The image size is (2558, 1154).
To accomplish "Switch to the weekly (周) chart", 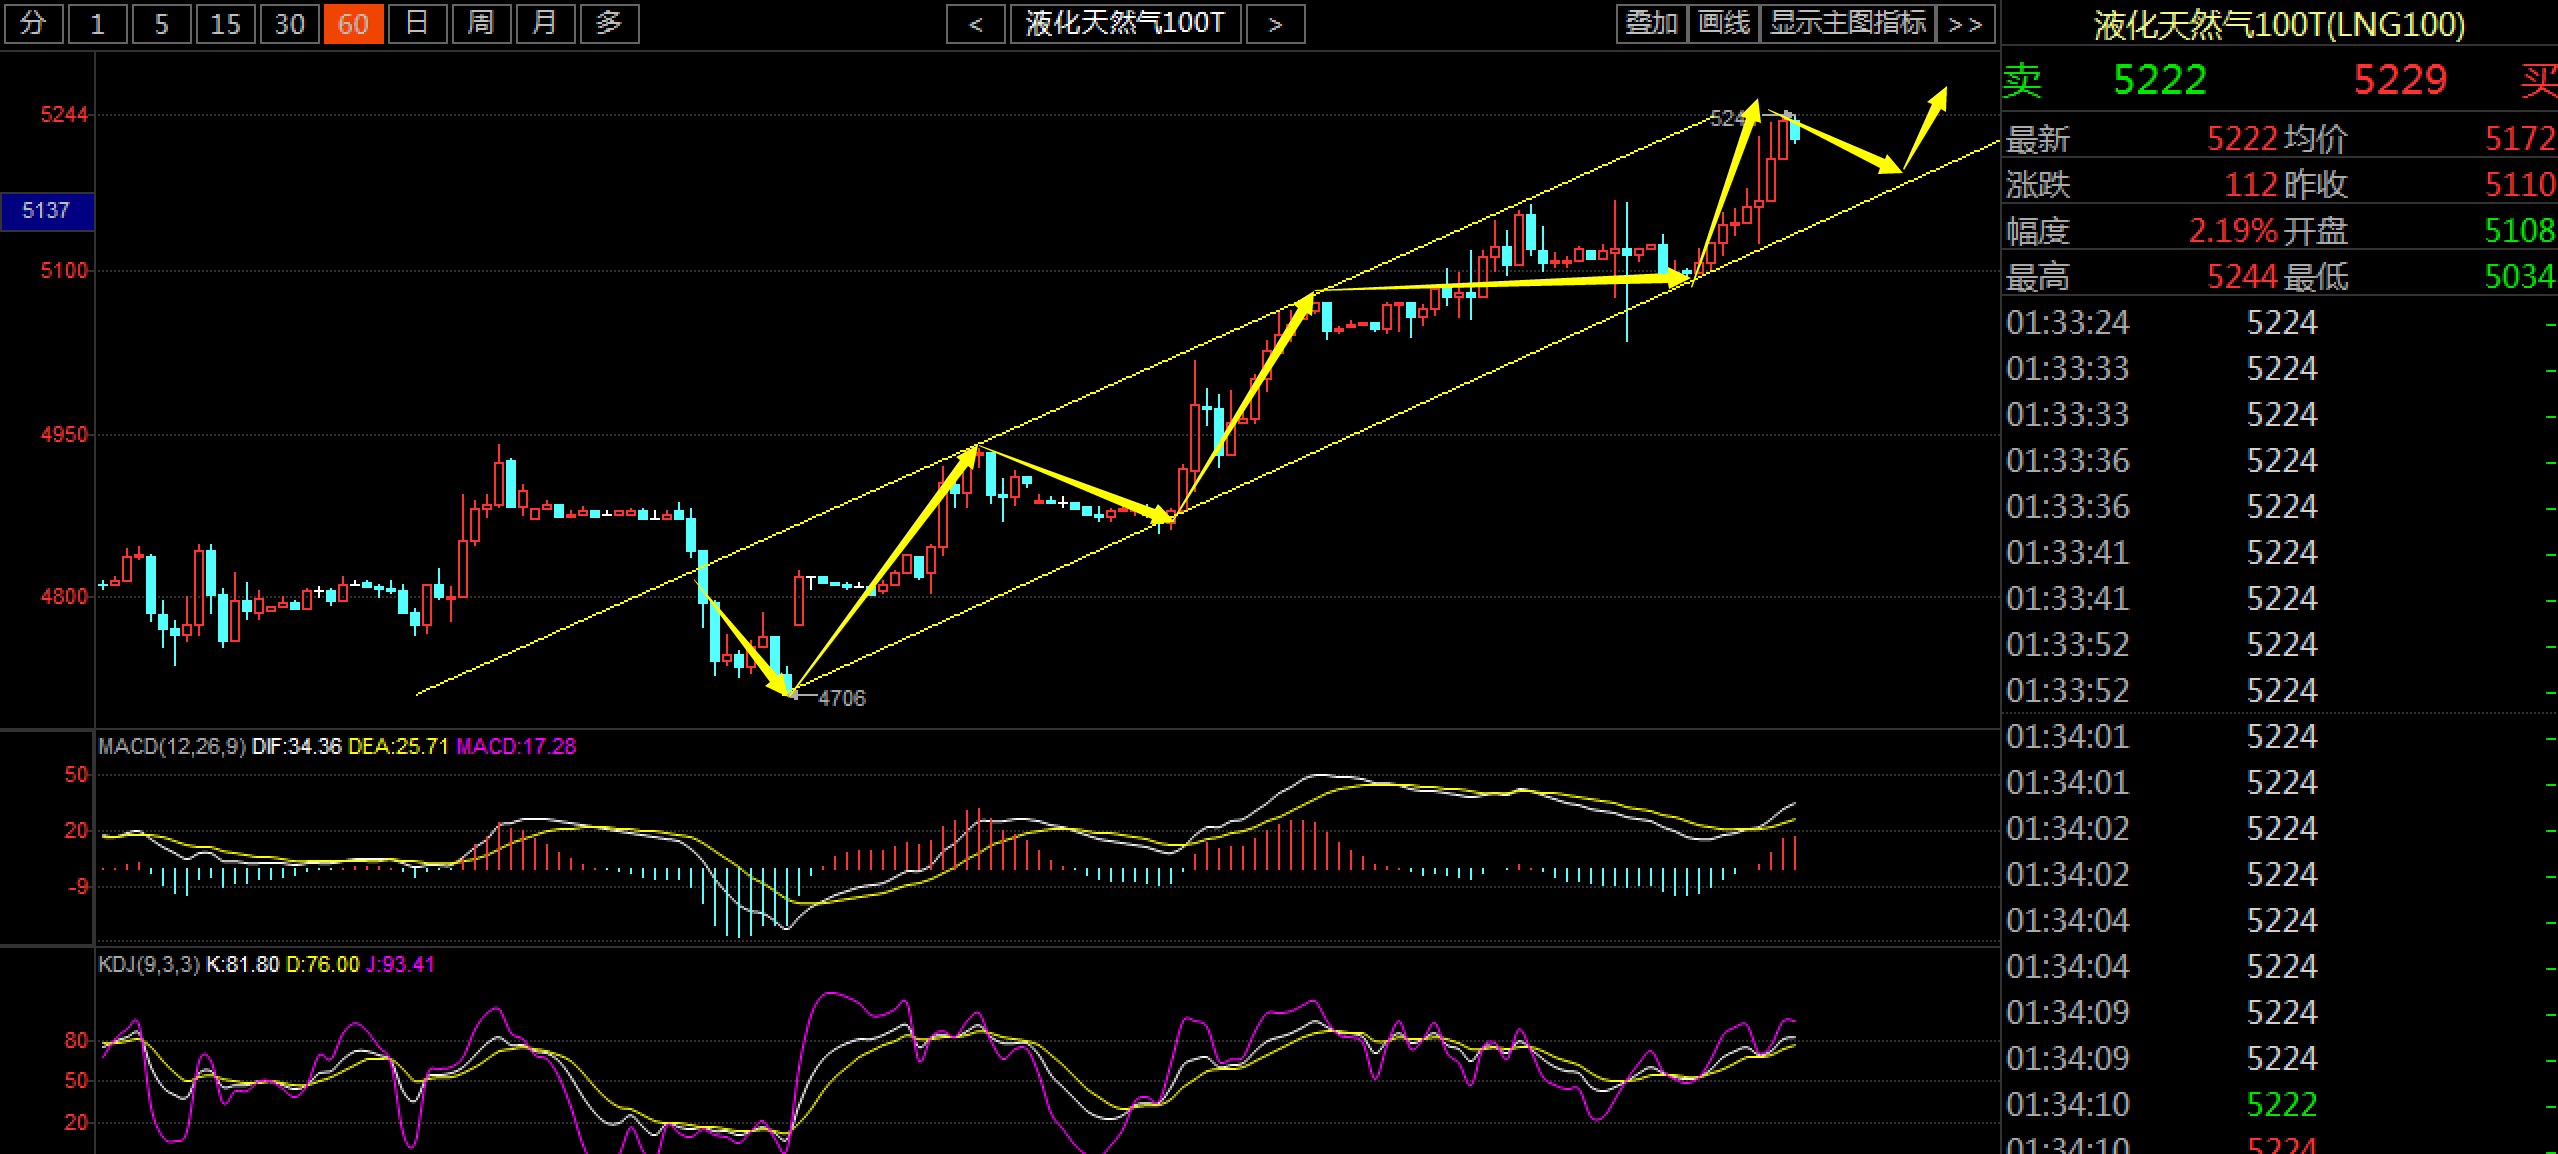I will [x=481, y=24].
